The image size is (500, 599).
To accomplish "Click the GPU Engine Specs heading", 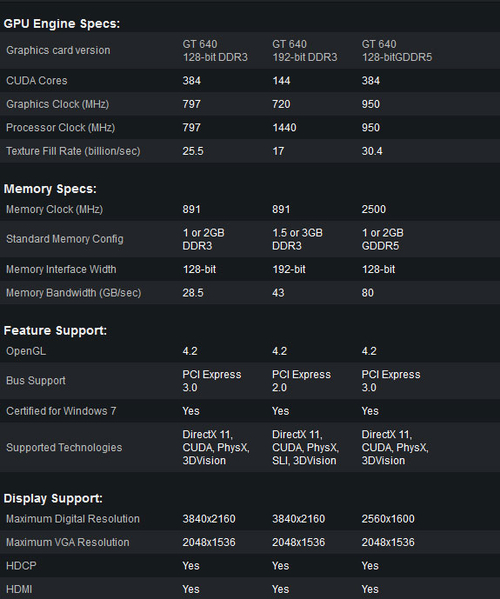I will pos(61,24).
